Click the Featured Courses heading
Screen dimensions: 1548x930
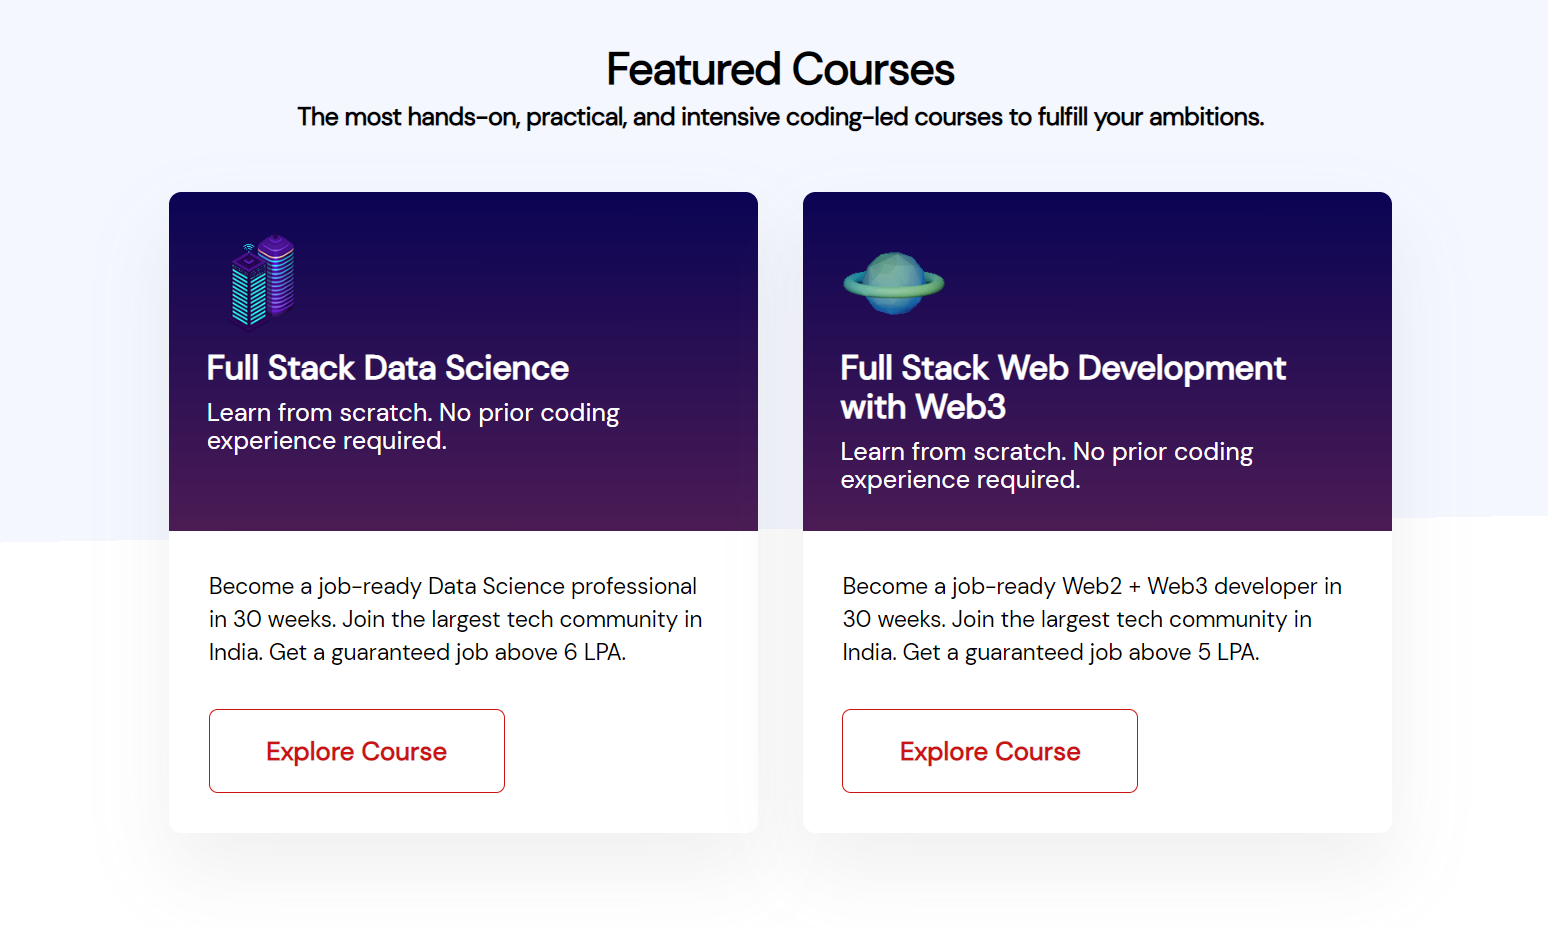coord(780,70)
